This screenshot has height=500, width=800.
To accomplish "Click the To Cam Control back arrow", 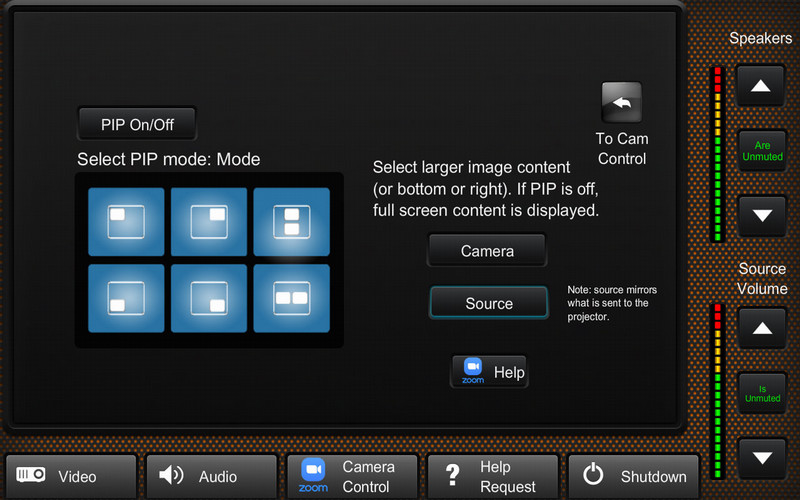I will (621, 103).
